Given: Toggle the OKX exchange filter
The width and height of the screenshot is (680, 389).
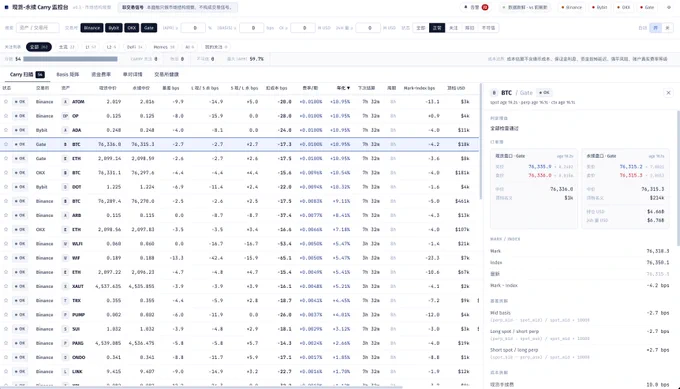Looking at the screenshot, I should click(x=132, y=28).
